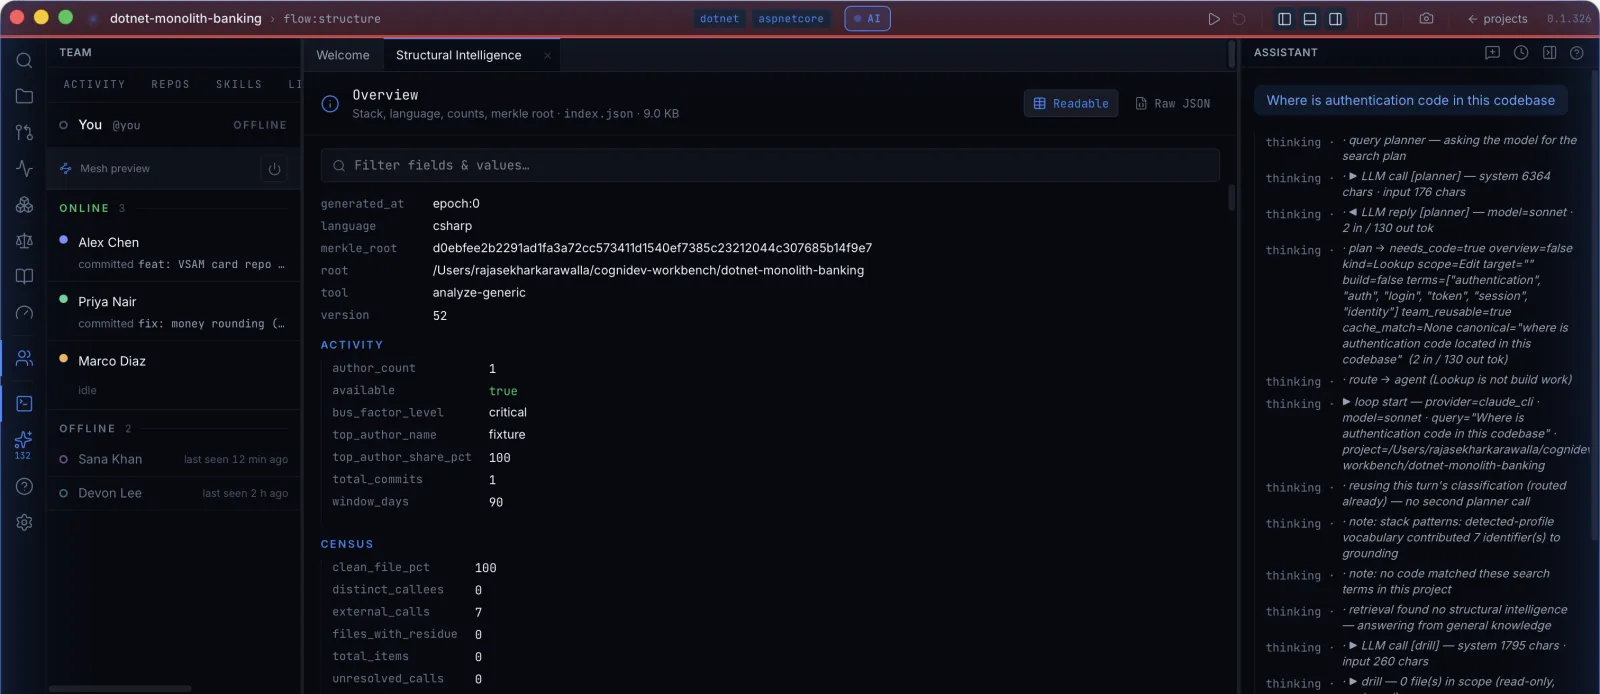Image resolution: width=1600 pixels, height=694 pixels.
Task: Open the source control pull-request icon
Action: point(24,132)
